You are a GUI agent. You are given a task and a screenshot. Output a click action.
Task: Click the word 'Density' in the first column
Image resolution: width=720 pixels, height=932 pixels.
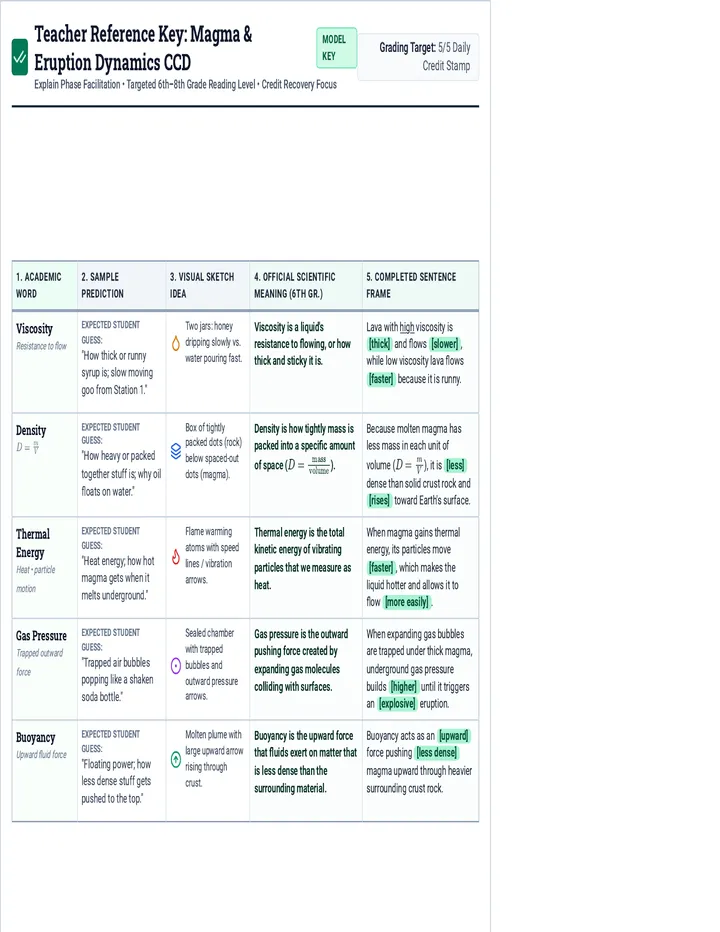click(31, 430)
